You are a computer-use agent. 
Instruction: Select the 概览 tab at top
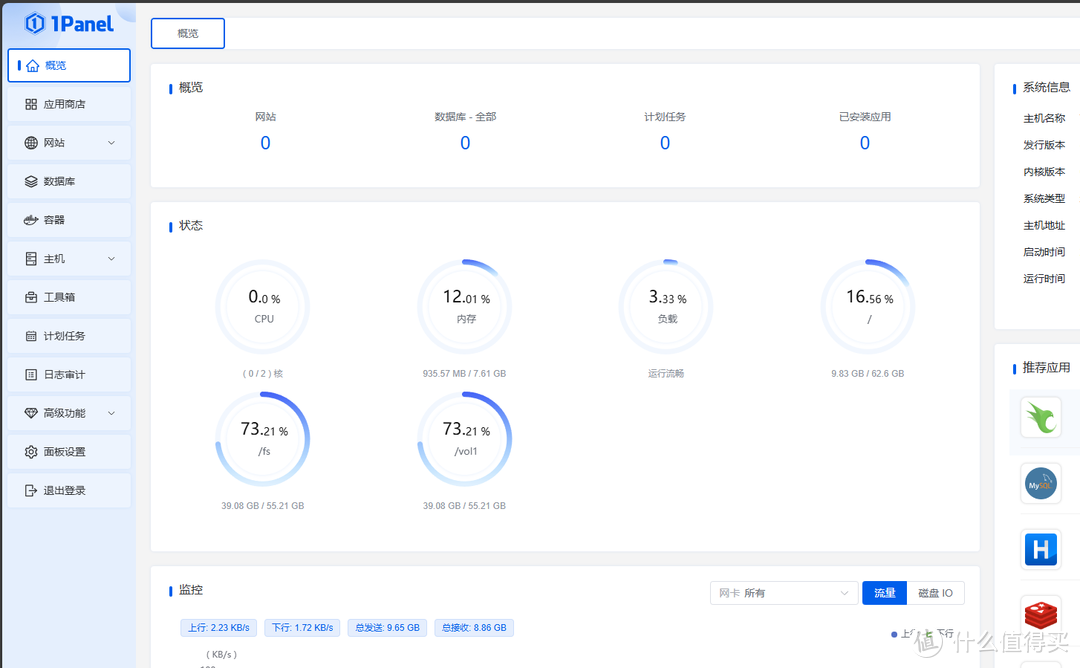point(188,33)
